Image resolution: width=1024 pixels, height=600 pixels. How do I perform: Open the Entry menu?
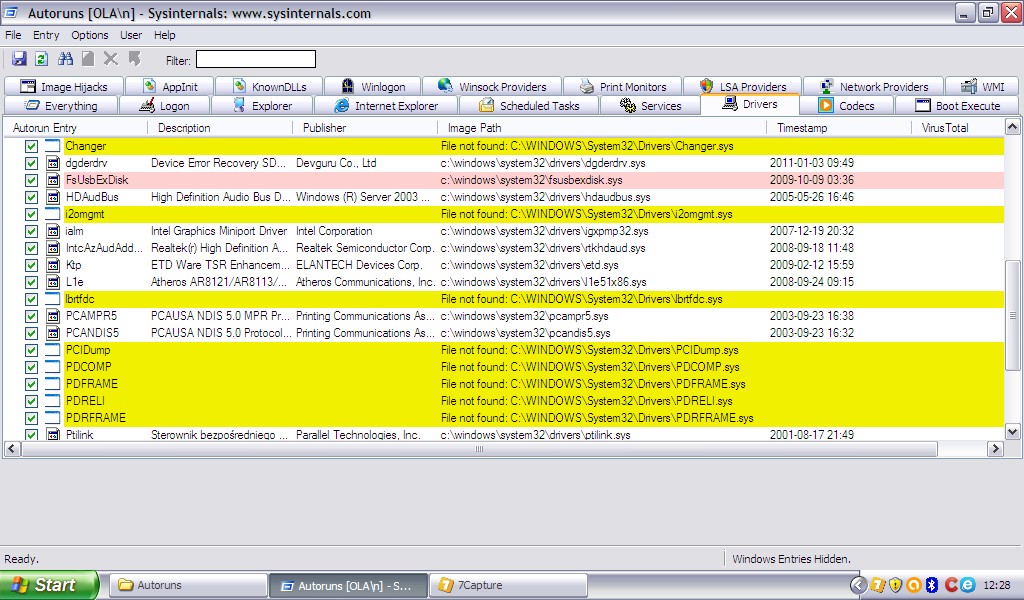46,35
